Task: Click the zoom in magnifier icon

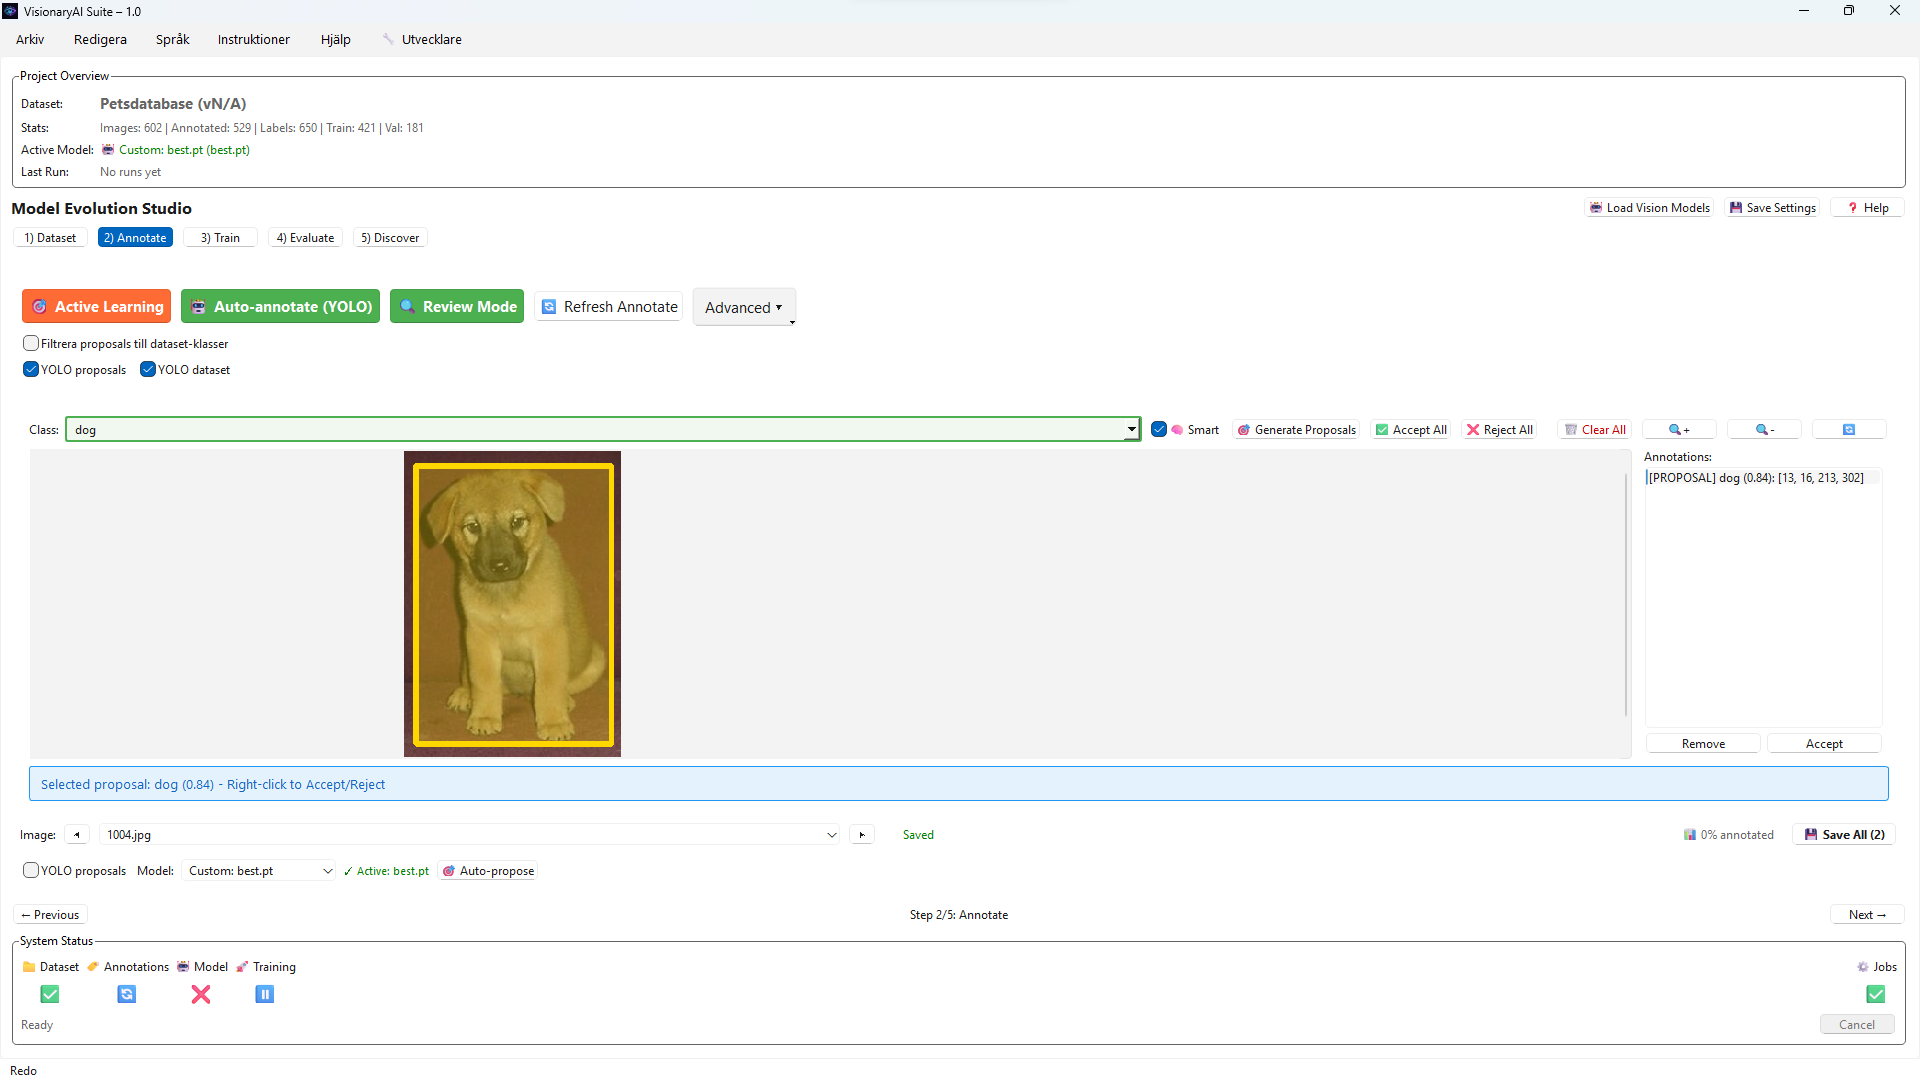Action: tap(1679, 430)
